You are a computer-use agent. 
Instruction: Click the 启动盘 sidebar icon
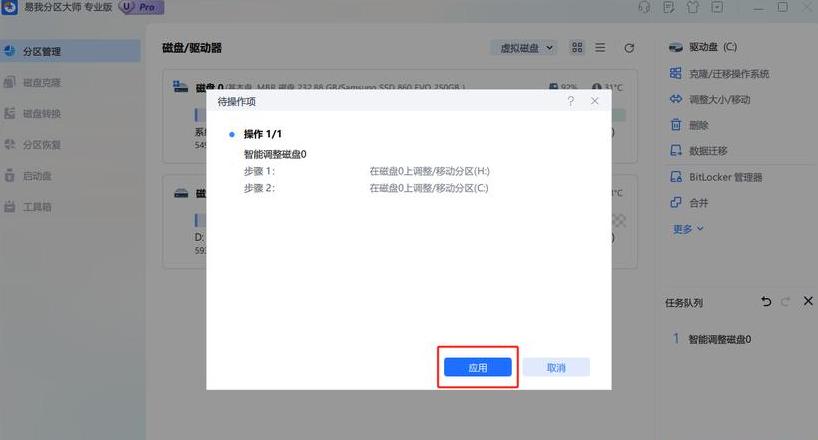click(9, 175)
